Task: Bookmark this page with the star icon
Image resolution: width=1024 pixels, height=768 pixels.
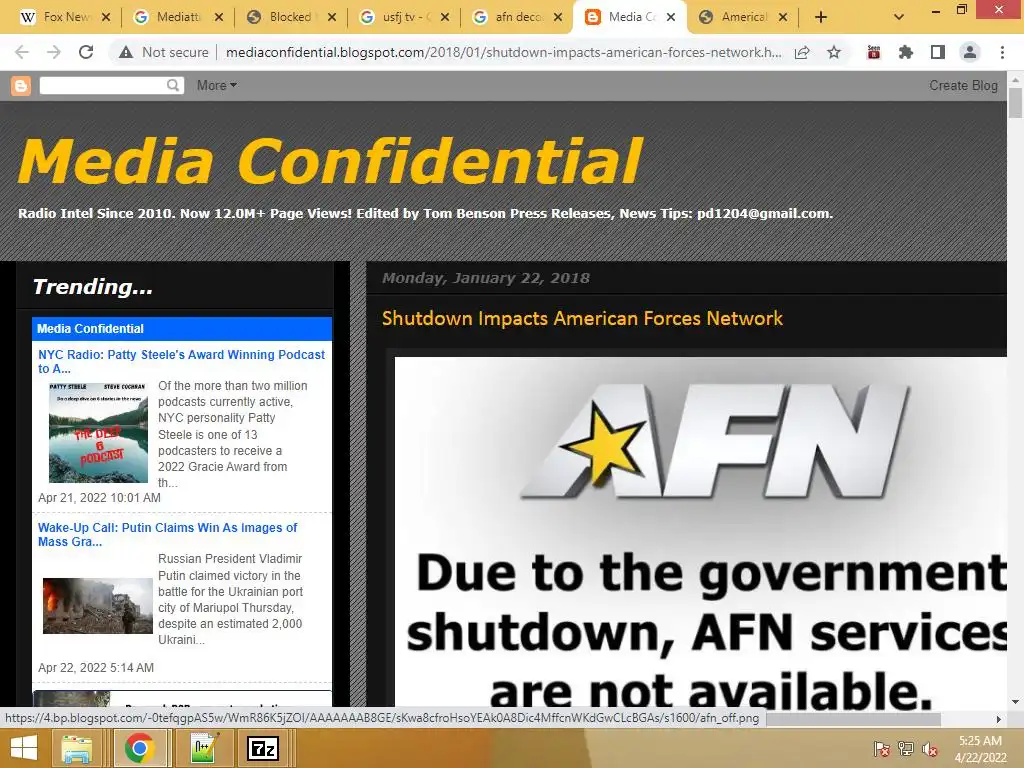Action: coord(834,52)
